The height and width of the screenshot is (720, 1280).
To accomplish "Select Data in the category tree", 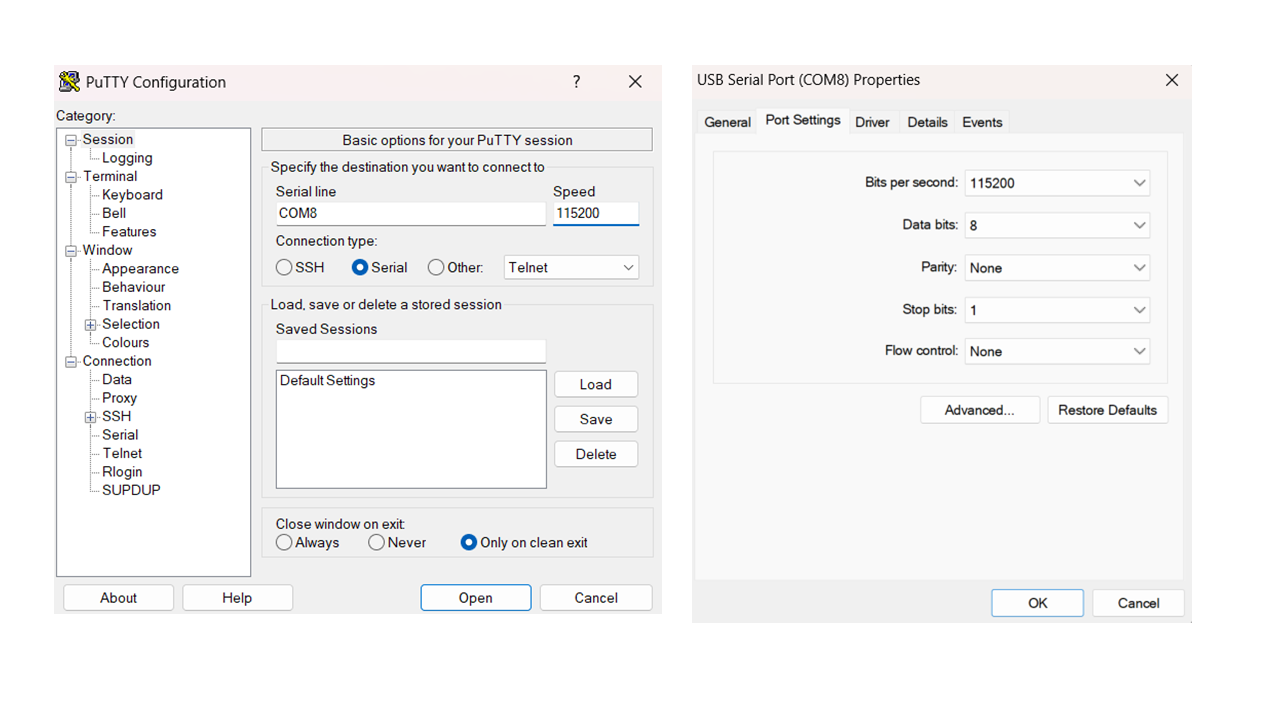I will tap(116, 380).
